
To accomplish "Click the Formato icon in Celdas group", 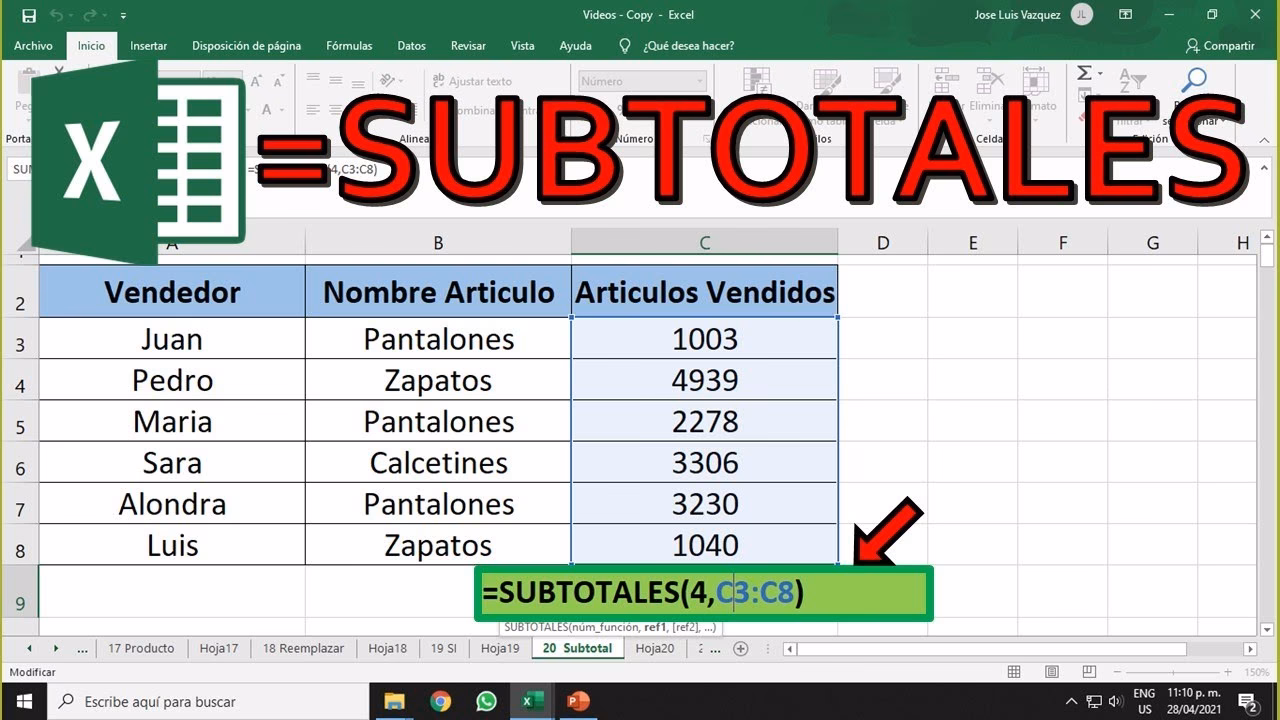I will [x=1035, y=78].
